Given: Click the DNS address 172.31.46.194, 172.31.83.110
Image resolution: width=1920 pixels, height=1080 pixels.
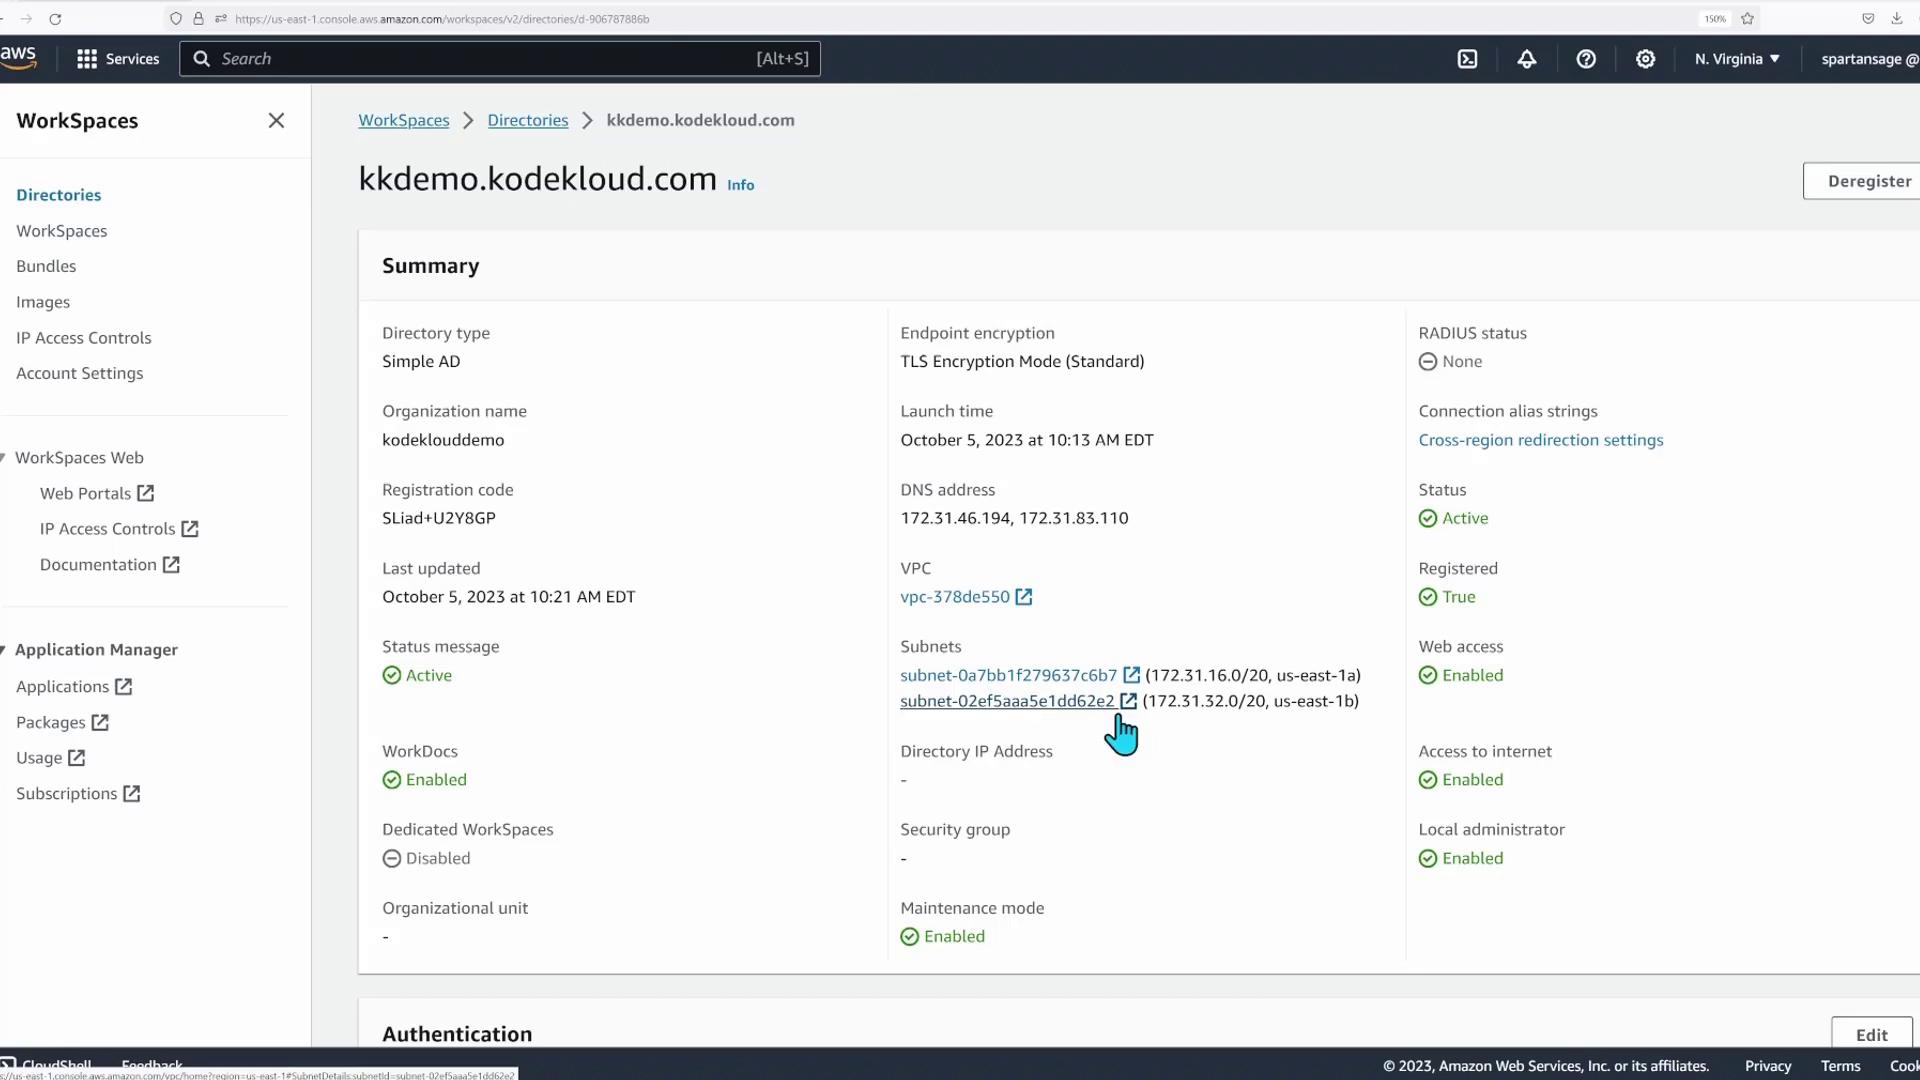Looking at the screenshot, I should (1014, 518).
